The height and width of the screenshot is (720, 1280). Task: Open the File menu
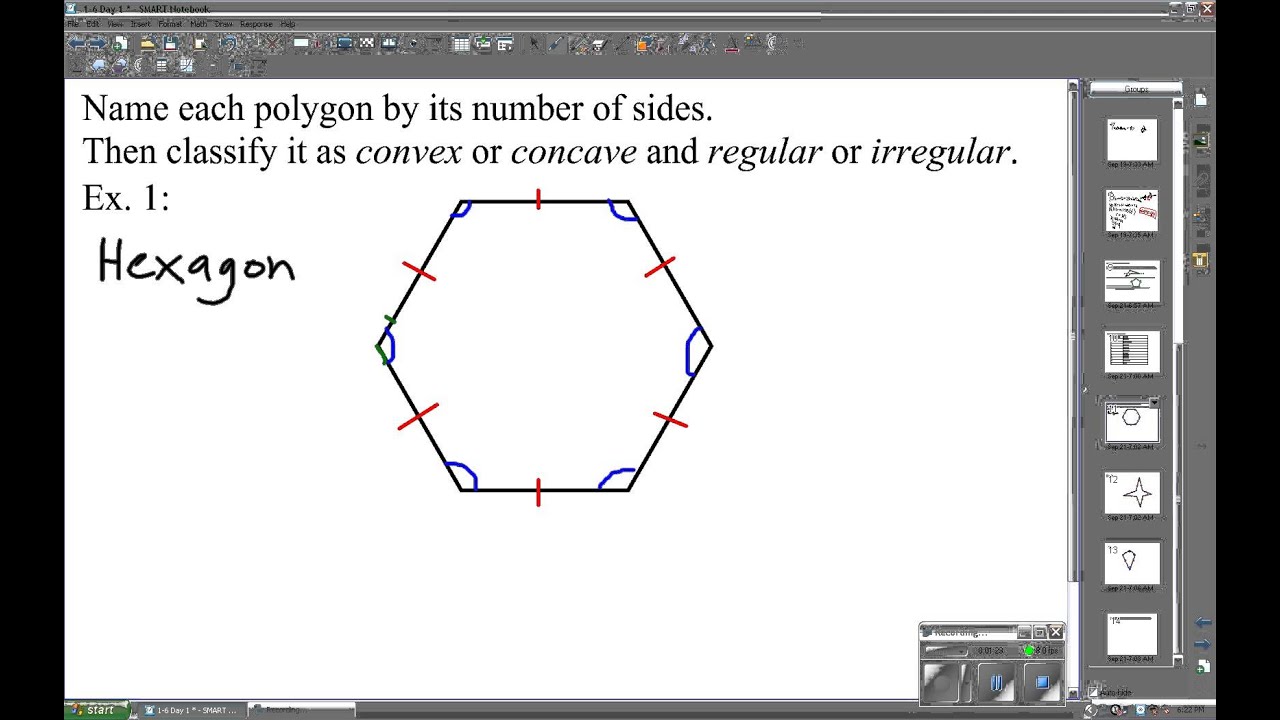tap(72, 23)
